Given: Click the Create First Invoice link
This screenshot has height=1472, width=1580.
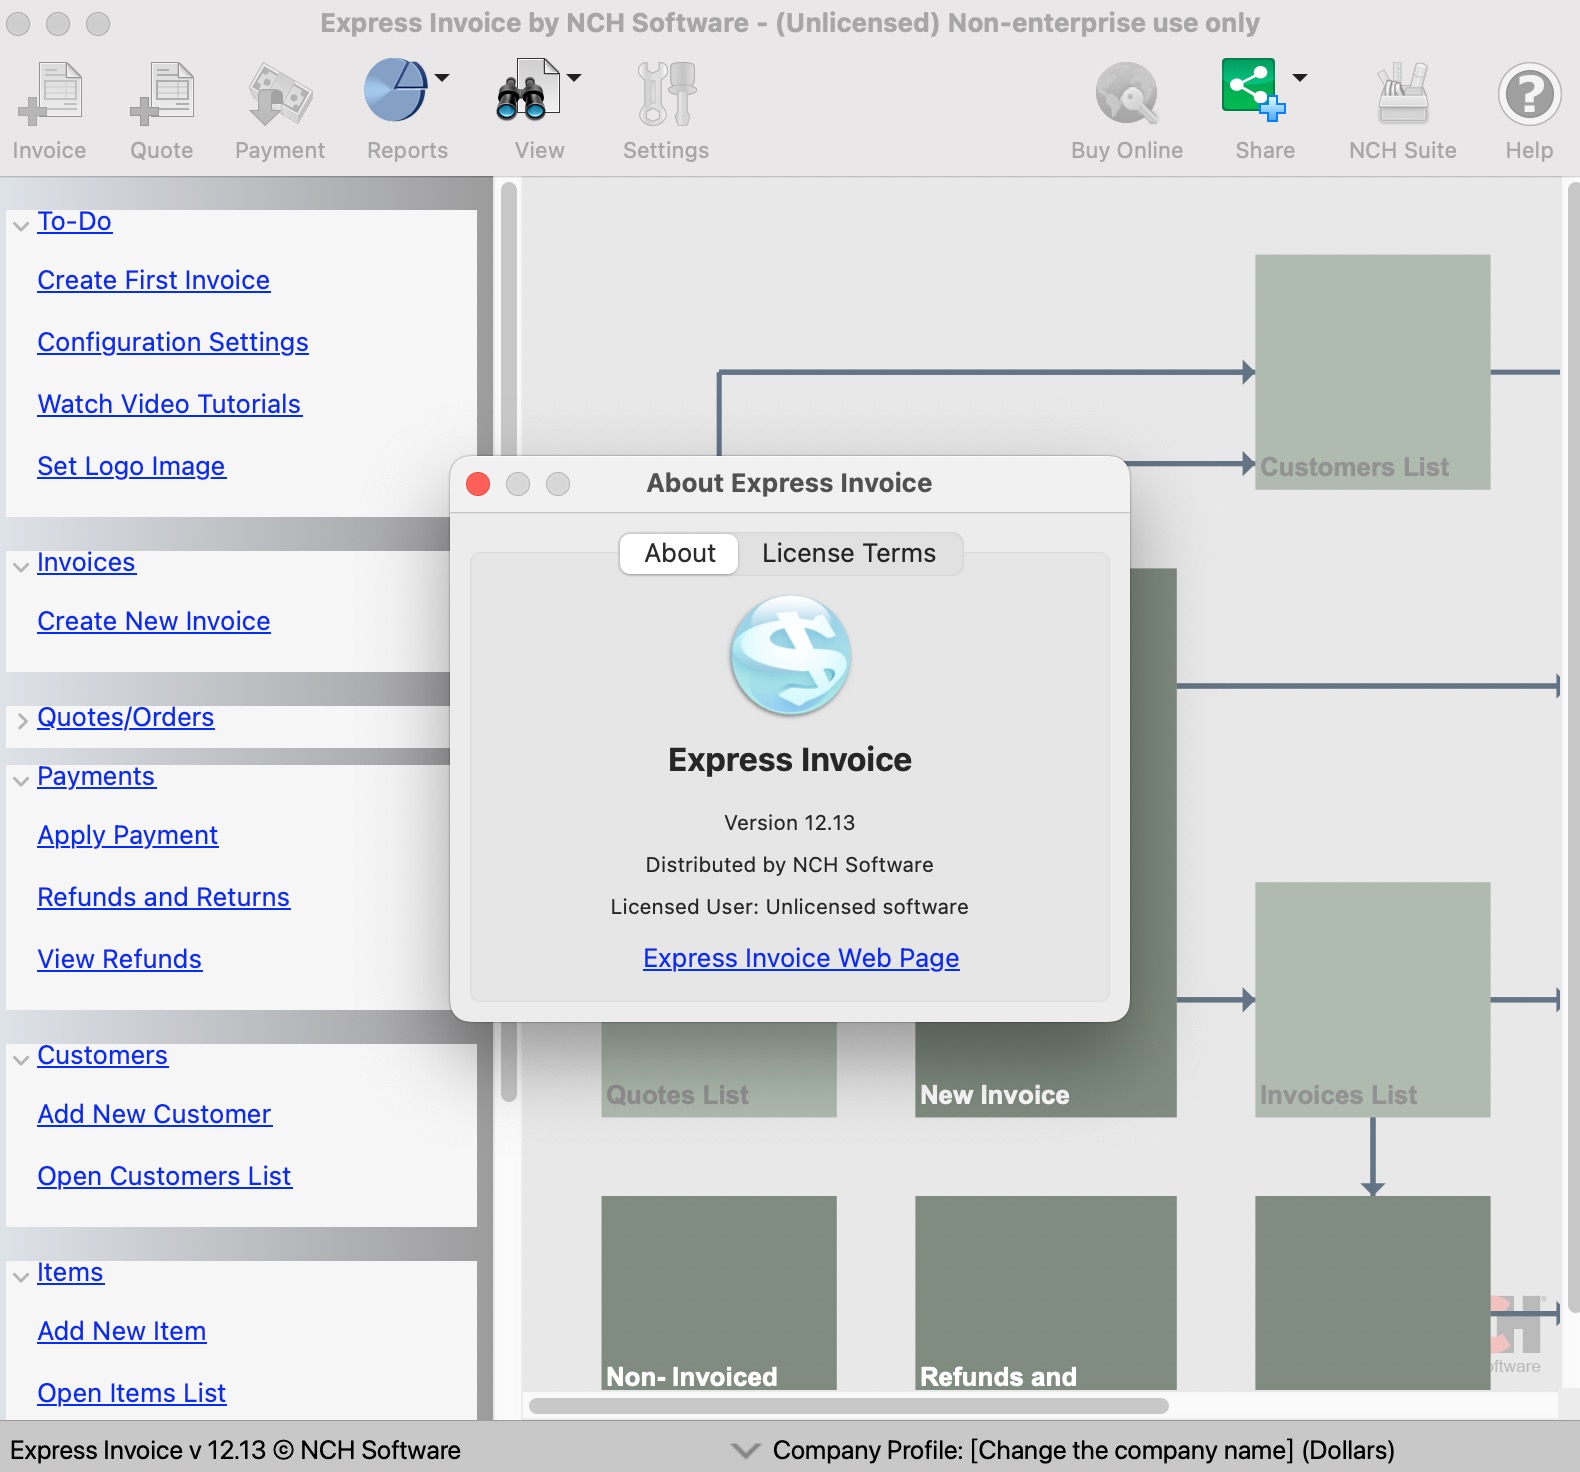Looking at the screenshot, I should pyautogui.click(x=154, y=280).
